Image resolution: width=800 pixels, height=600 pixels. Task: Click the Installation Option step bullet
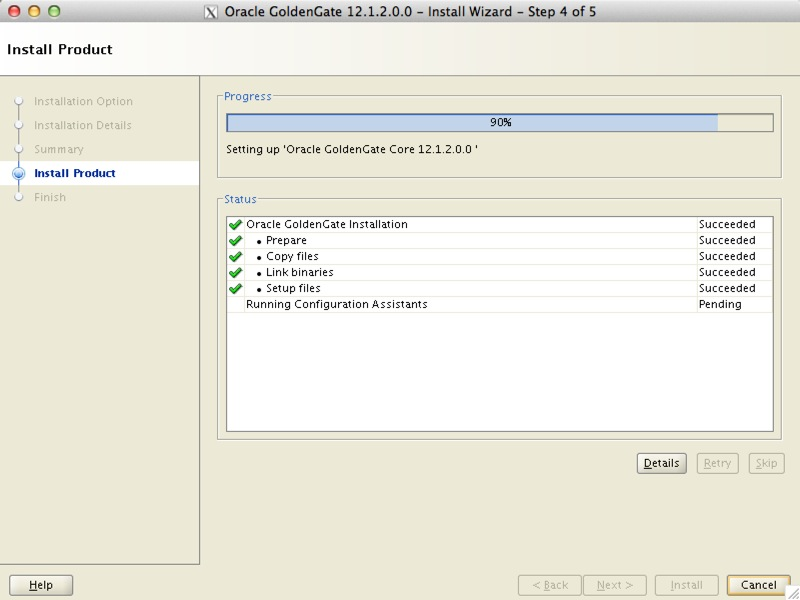tap(19, 101)
